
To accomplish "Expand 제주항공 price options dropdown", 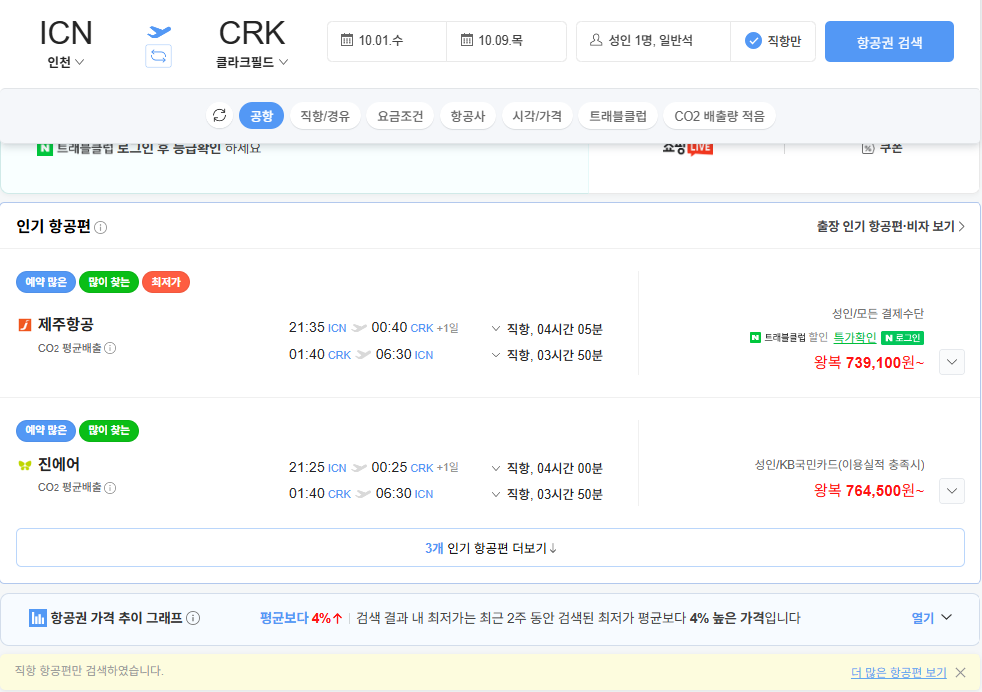I will [x=952, y=362].
